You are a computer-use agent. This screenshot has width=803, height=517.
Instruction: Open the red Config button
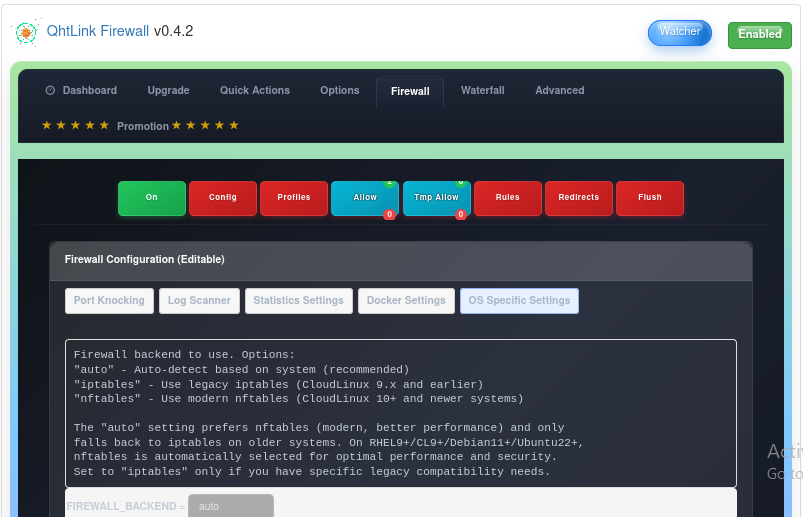pyautogui.click(x=223, y=198)
